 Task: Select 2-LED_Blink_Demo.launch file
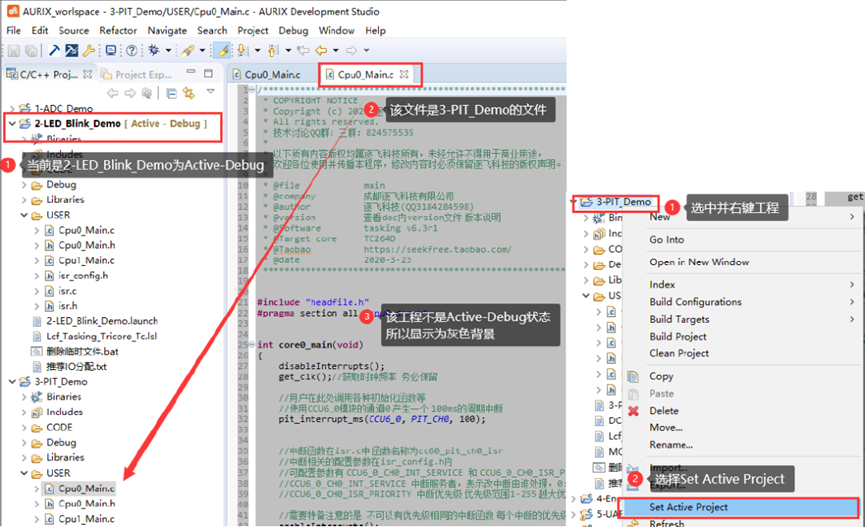click(x=102, y=321)
